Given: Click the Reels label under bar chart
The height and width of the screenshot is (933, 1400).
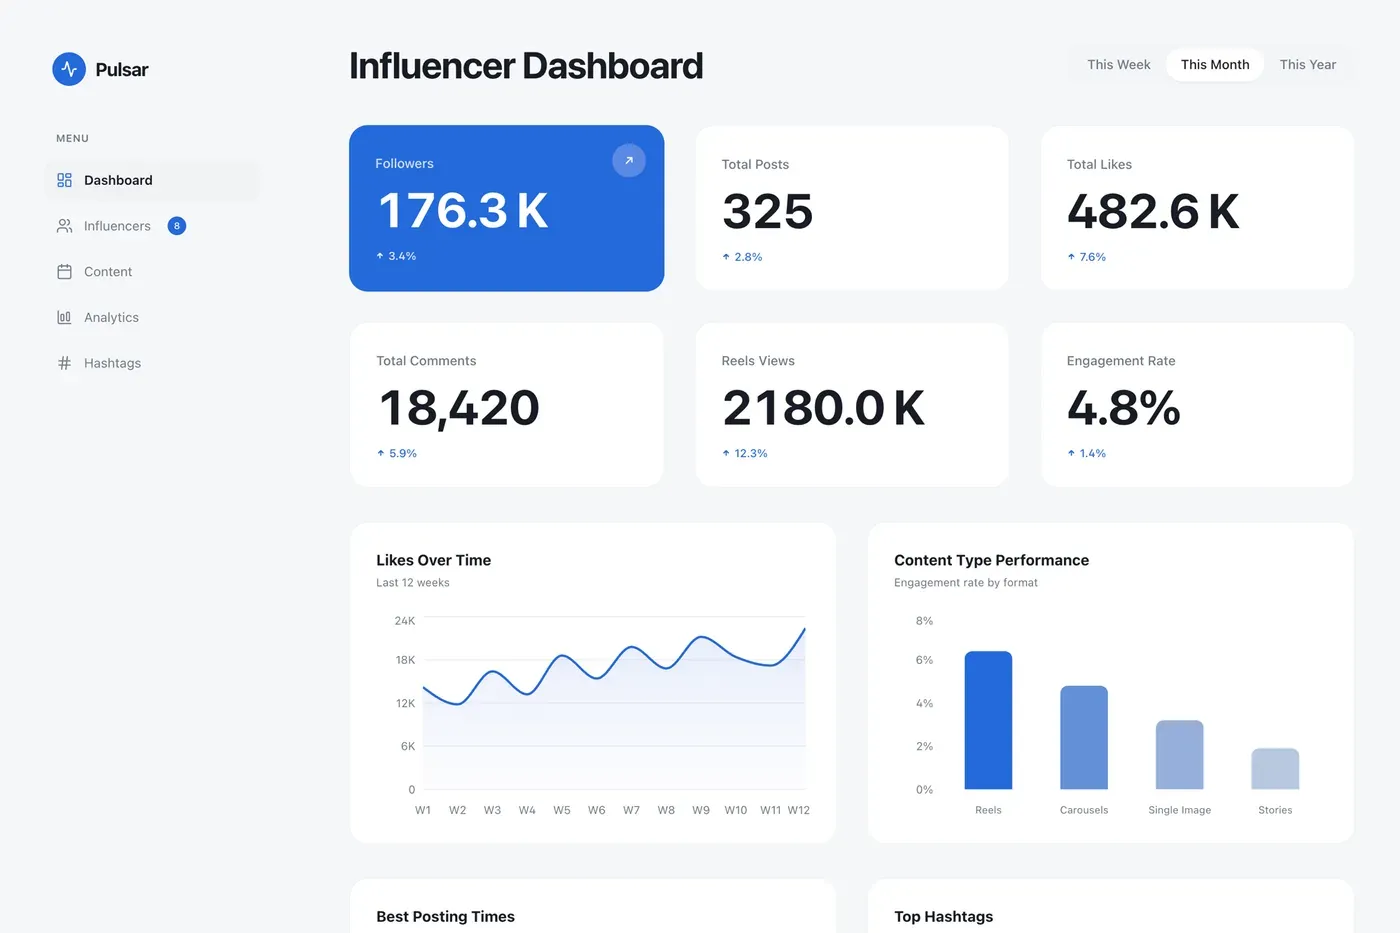Looking at the screenshot, I should coord(988,810).
